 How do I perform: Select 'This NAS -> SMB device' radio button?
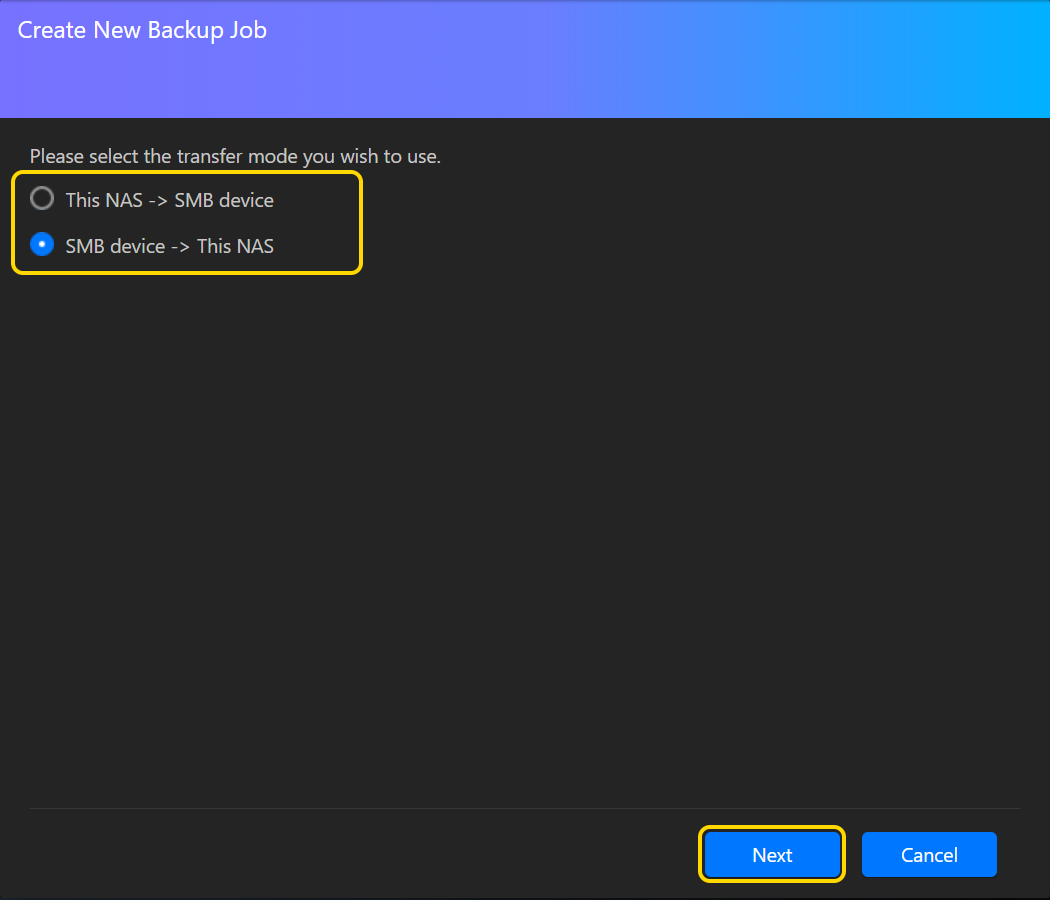coord(42,199)
